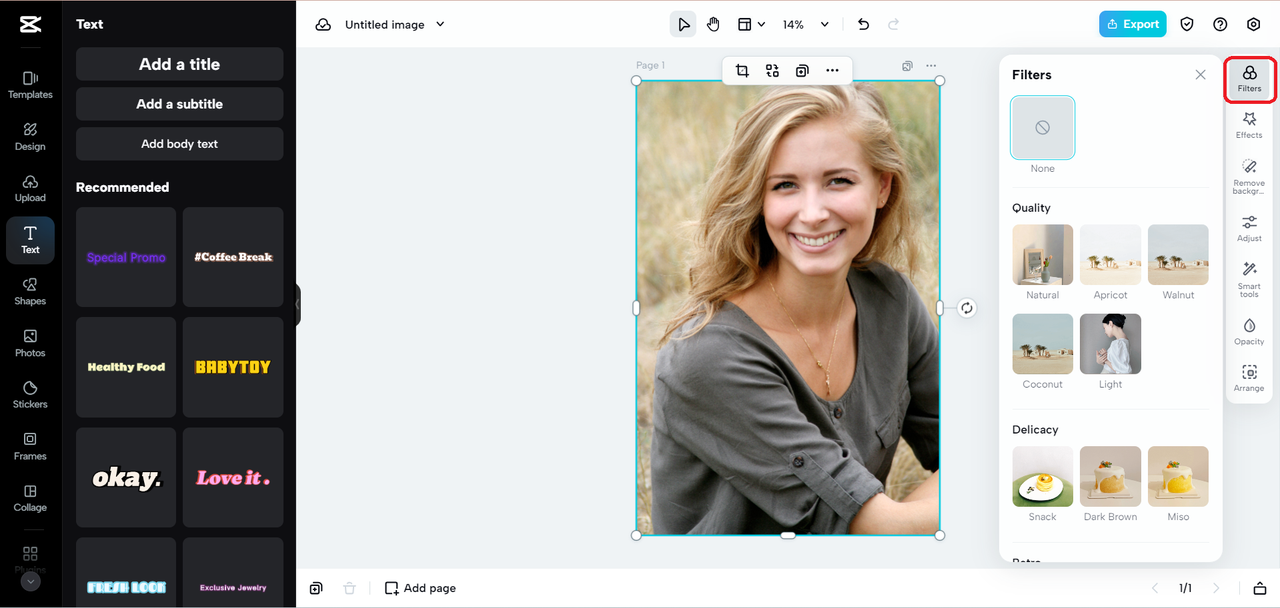Open the Effects tab in right toolbar

click(1249, 126)
